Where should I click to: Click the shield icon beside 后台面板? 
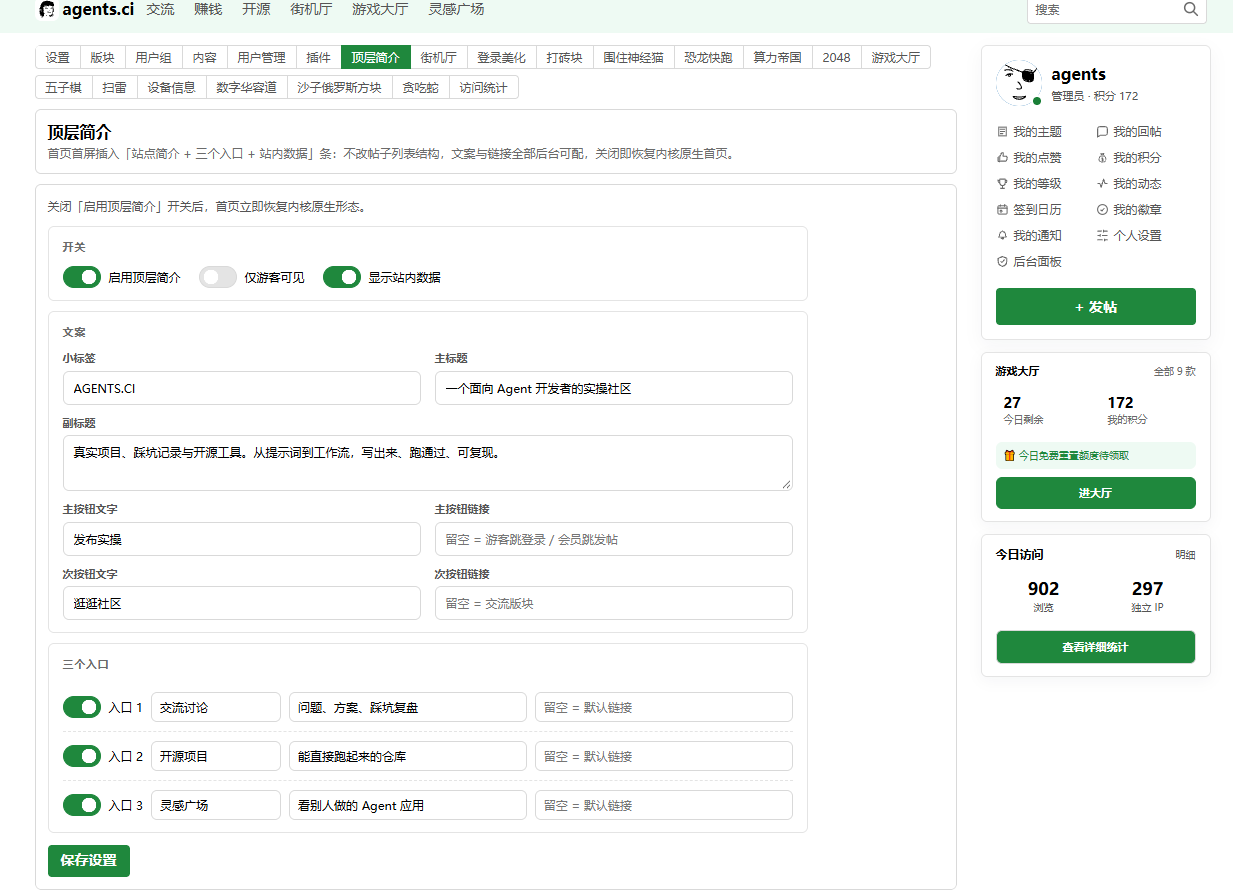[1002, 262]
